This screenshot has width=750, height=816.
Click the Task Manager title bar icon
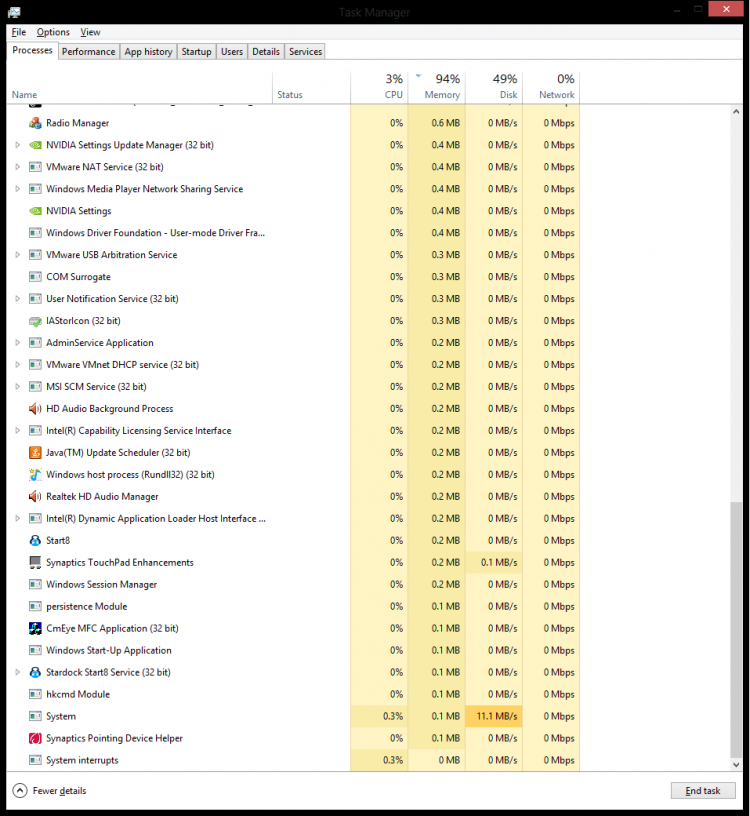[14, 12]
